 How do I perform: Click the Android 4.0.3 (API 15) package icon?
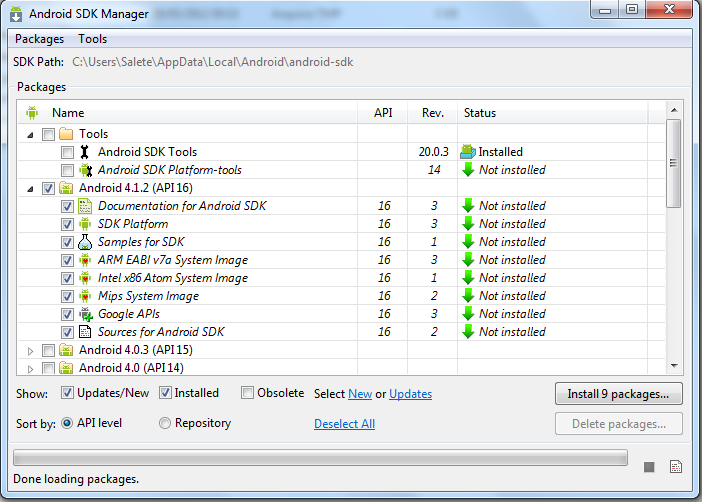tap(66, 350)
